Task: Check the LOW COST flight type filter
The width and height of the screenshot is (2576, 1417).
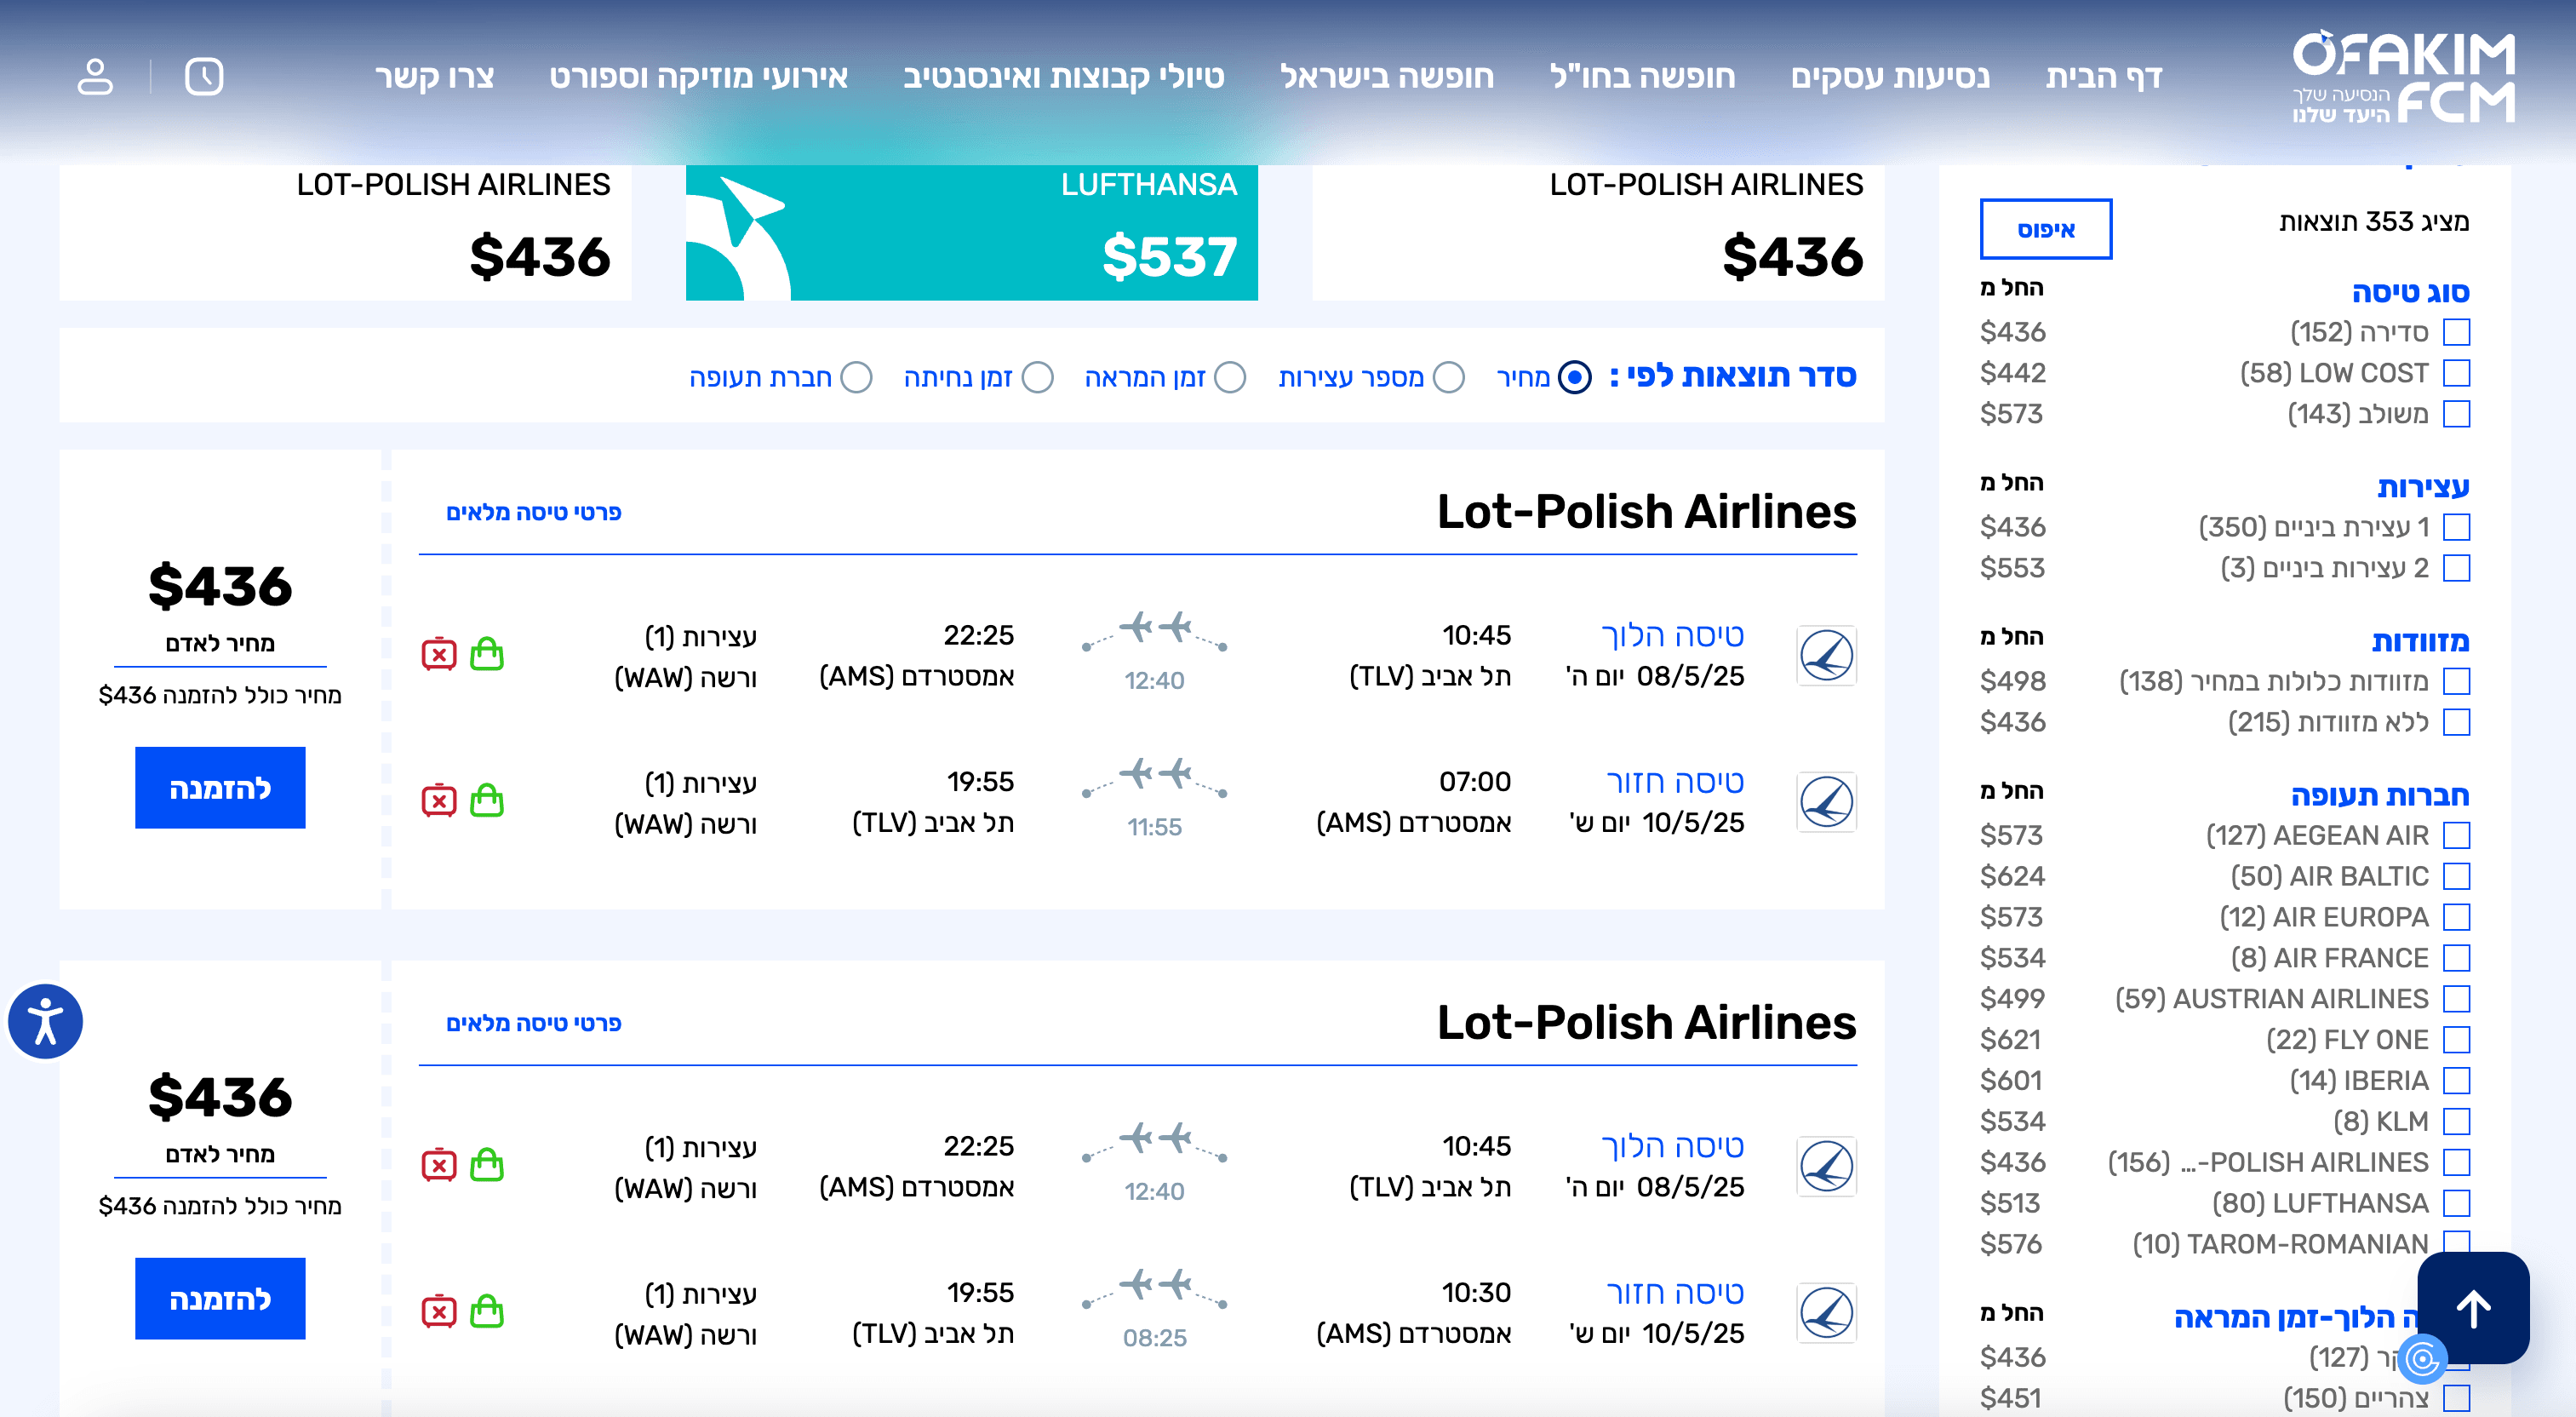Action: [2456, 373]
